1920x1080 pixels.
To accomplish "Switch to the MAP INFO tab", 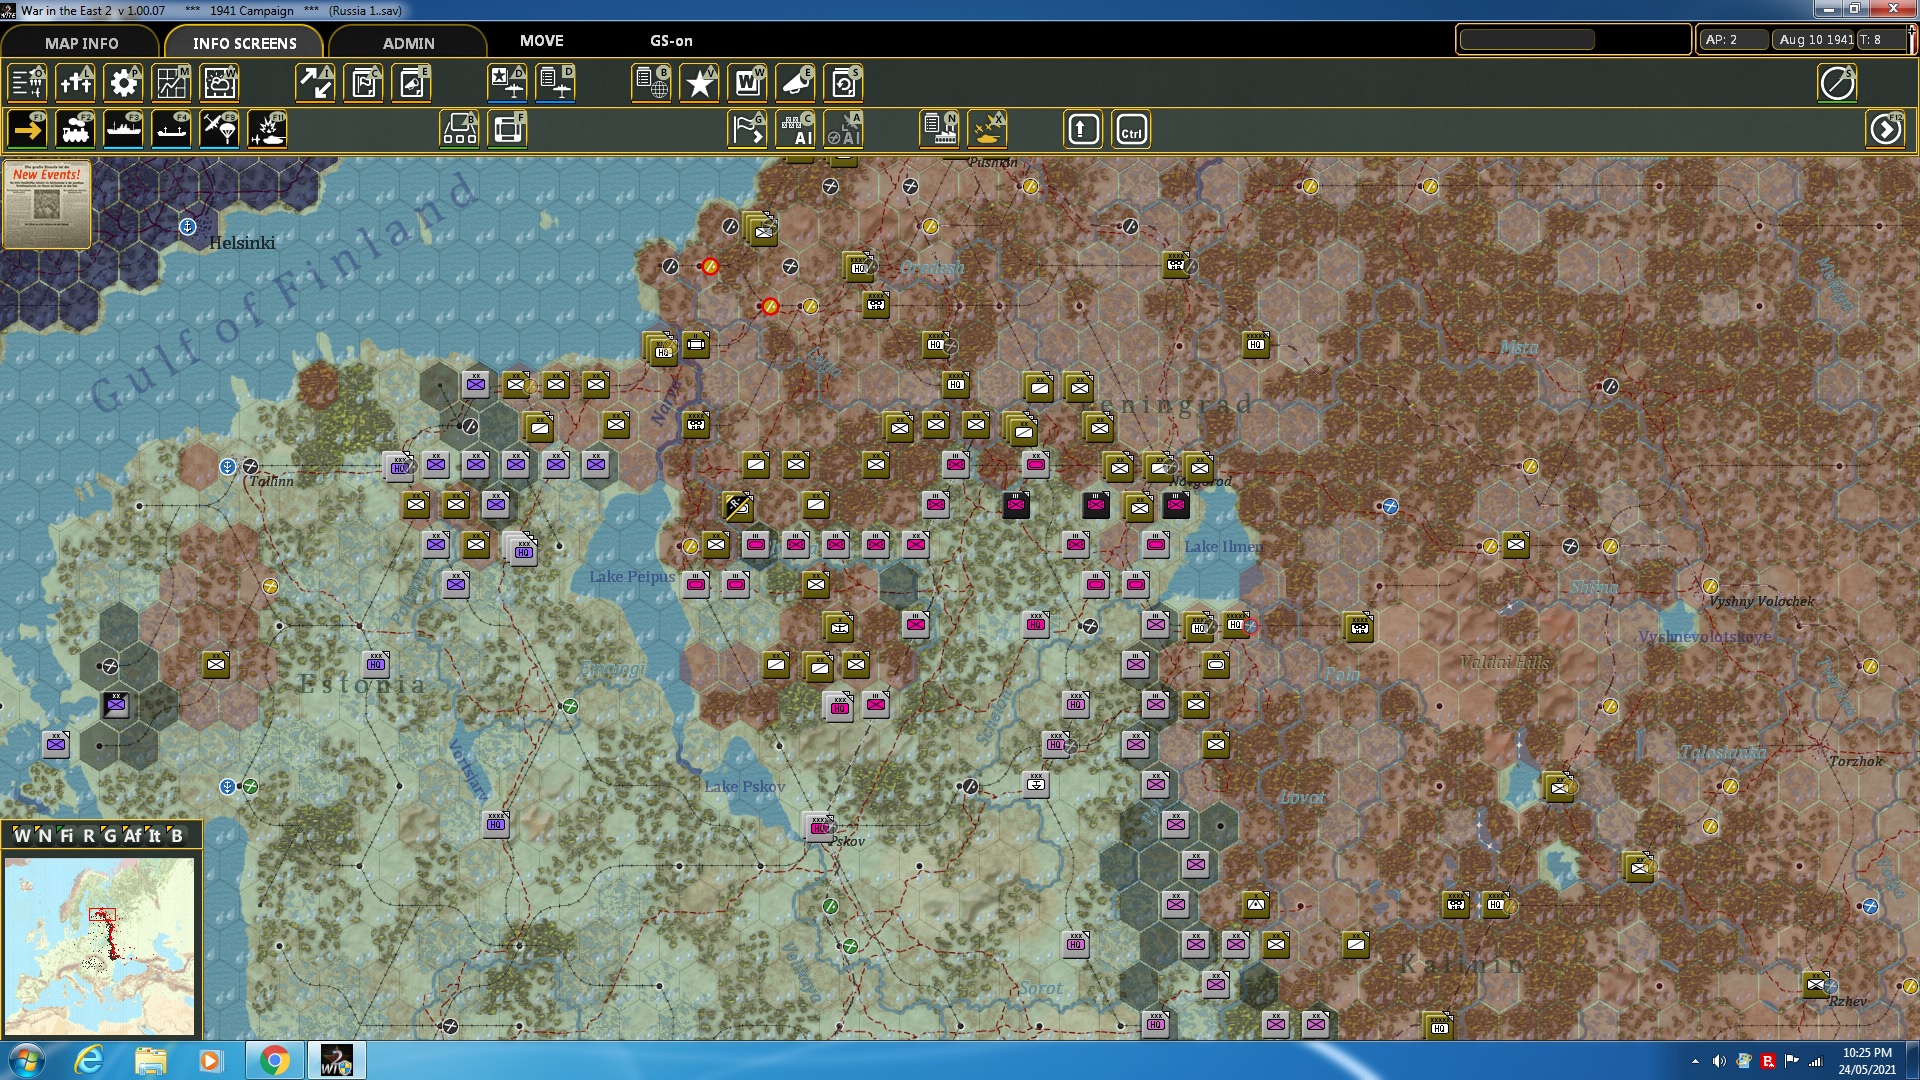I will 81,43.
